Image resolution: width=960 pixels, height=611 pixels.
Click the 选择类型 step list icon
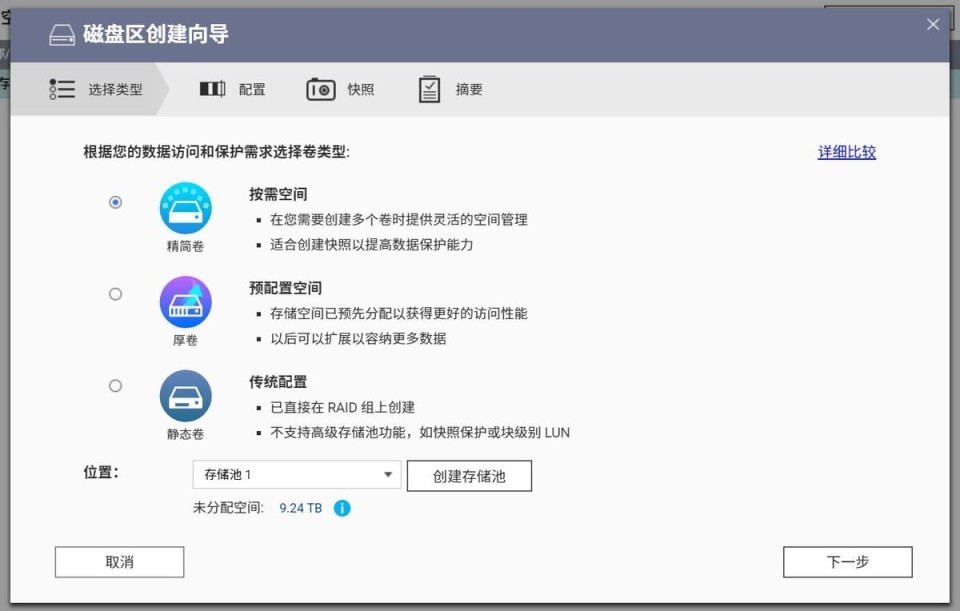pyautogui.click(x=61, y=88)
